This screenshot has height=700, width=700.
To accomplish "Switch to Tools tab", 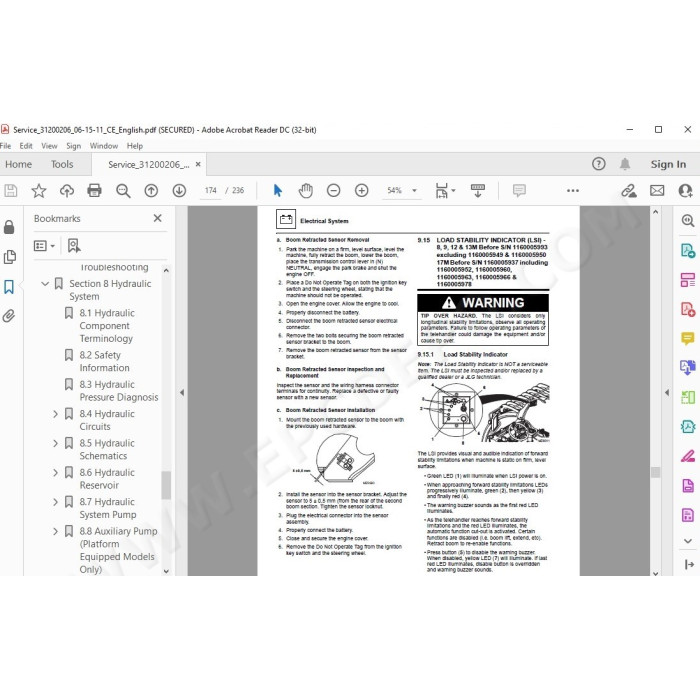I will pos(62,164).
